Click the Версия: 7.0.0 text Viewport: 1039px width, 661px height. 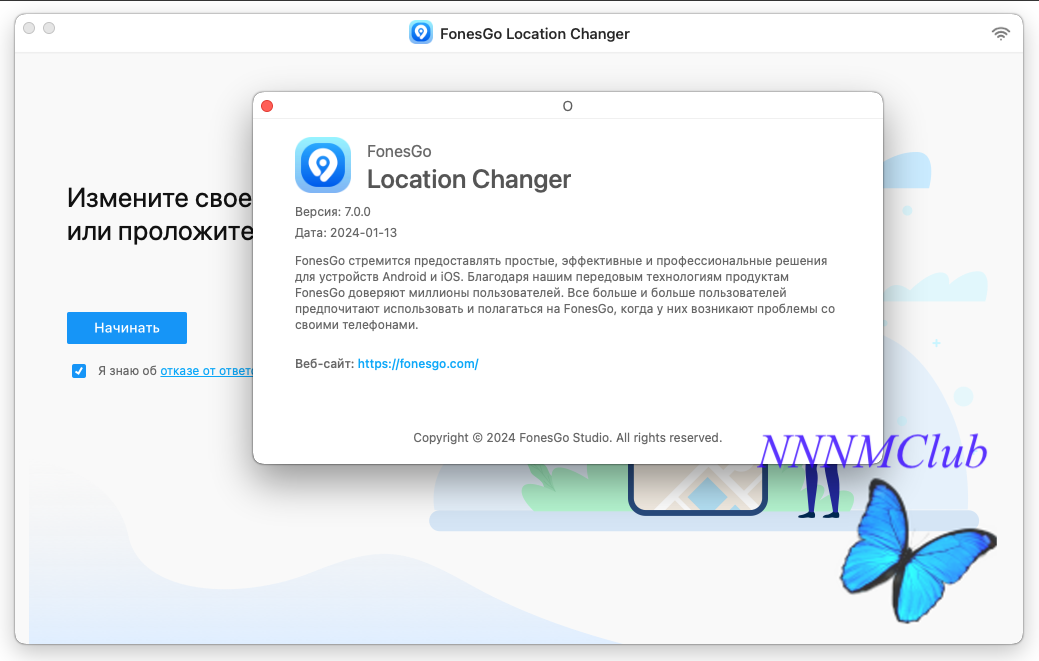333,212
